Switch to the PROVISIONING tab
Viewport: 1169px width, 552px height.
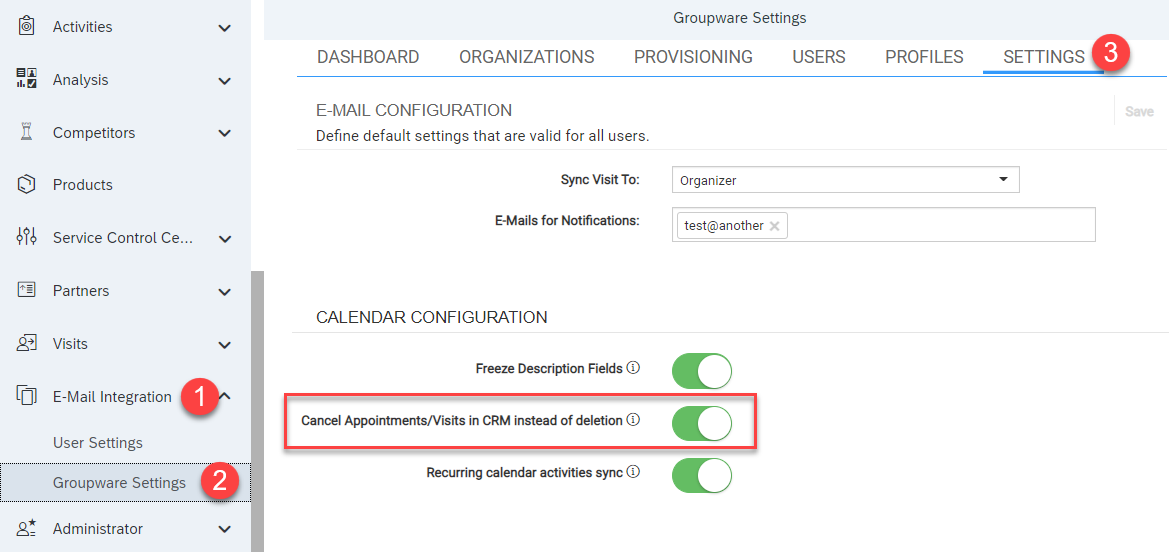pyautogui.click(x=693, y=57)
